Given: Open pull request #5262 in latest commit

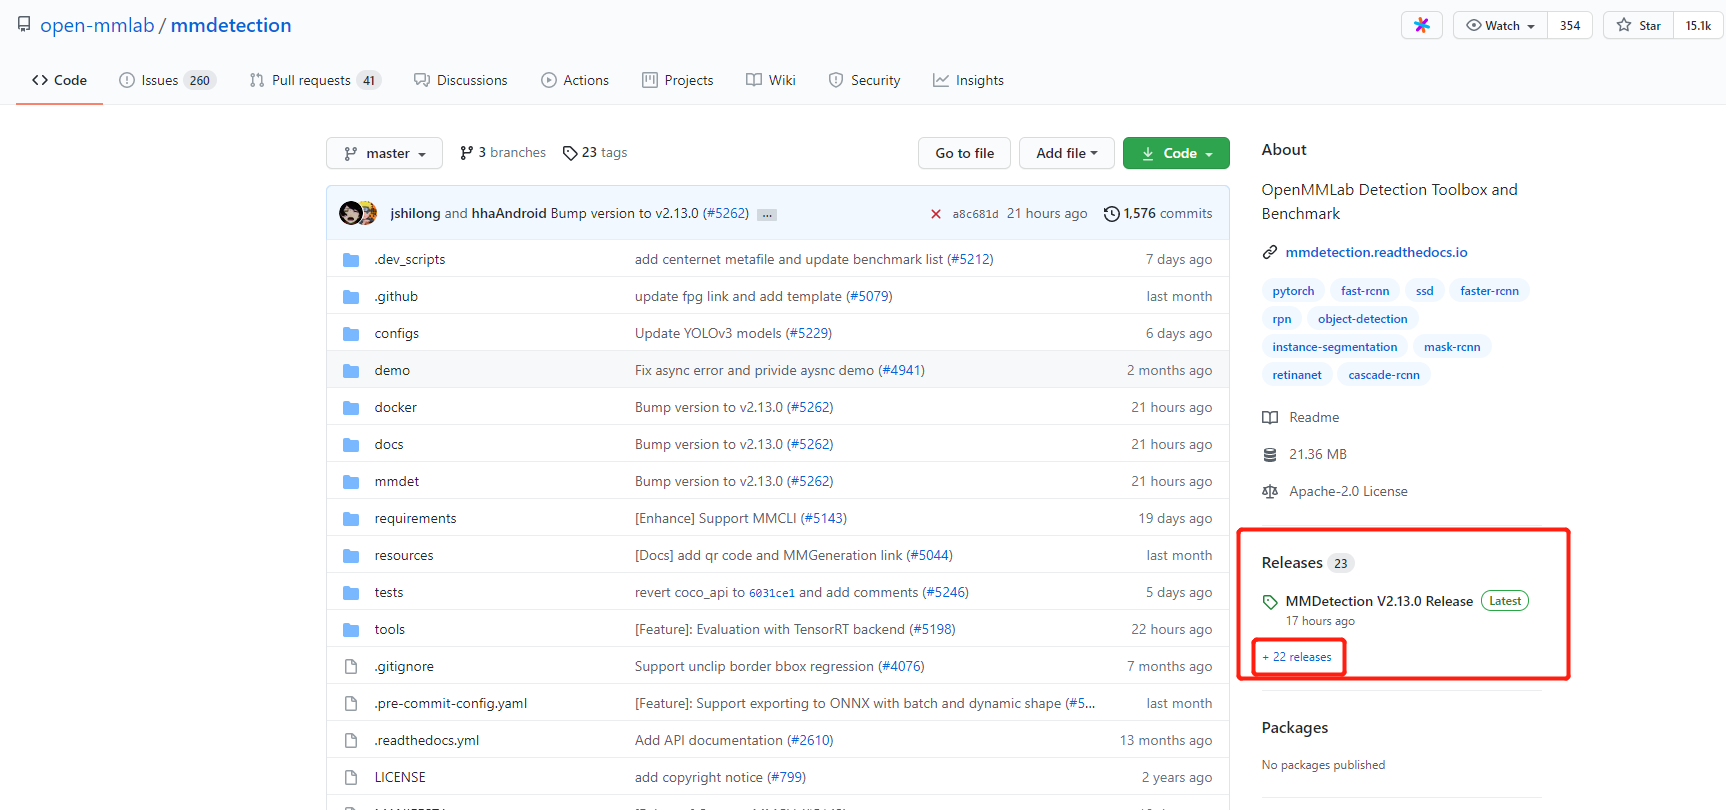Looking at the screenshot, I should 726,213.
